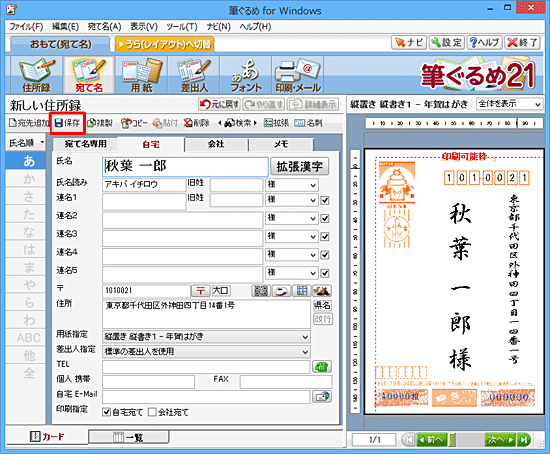The width and height of the screenshot is (550, 454).
Task: Toggle the 連名3 print checkbox
Action: click(325, 237)
